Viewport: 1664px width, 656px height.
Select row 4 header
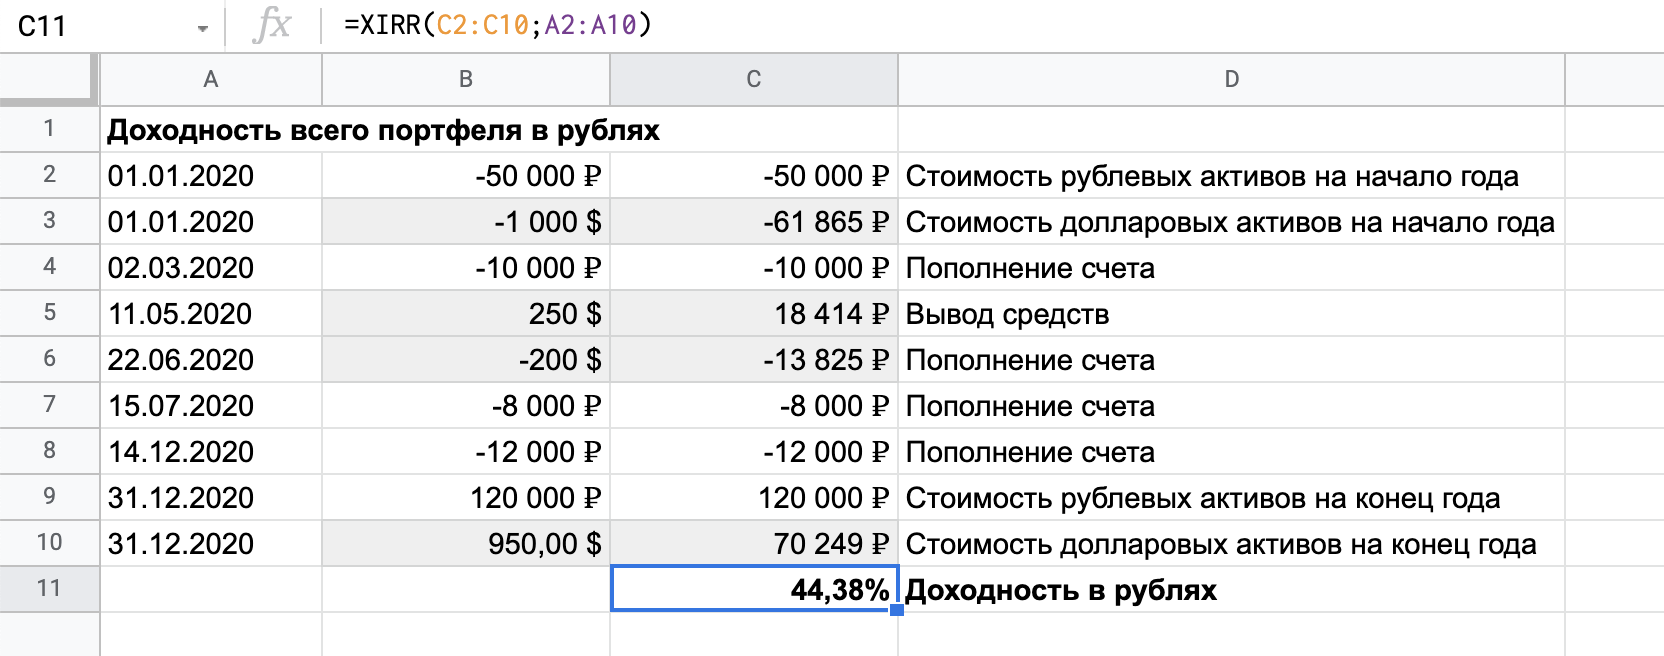49,267
